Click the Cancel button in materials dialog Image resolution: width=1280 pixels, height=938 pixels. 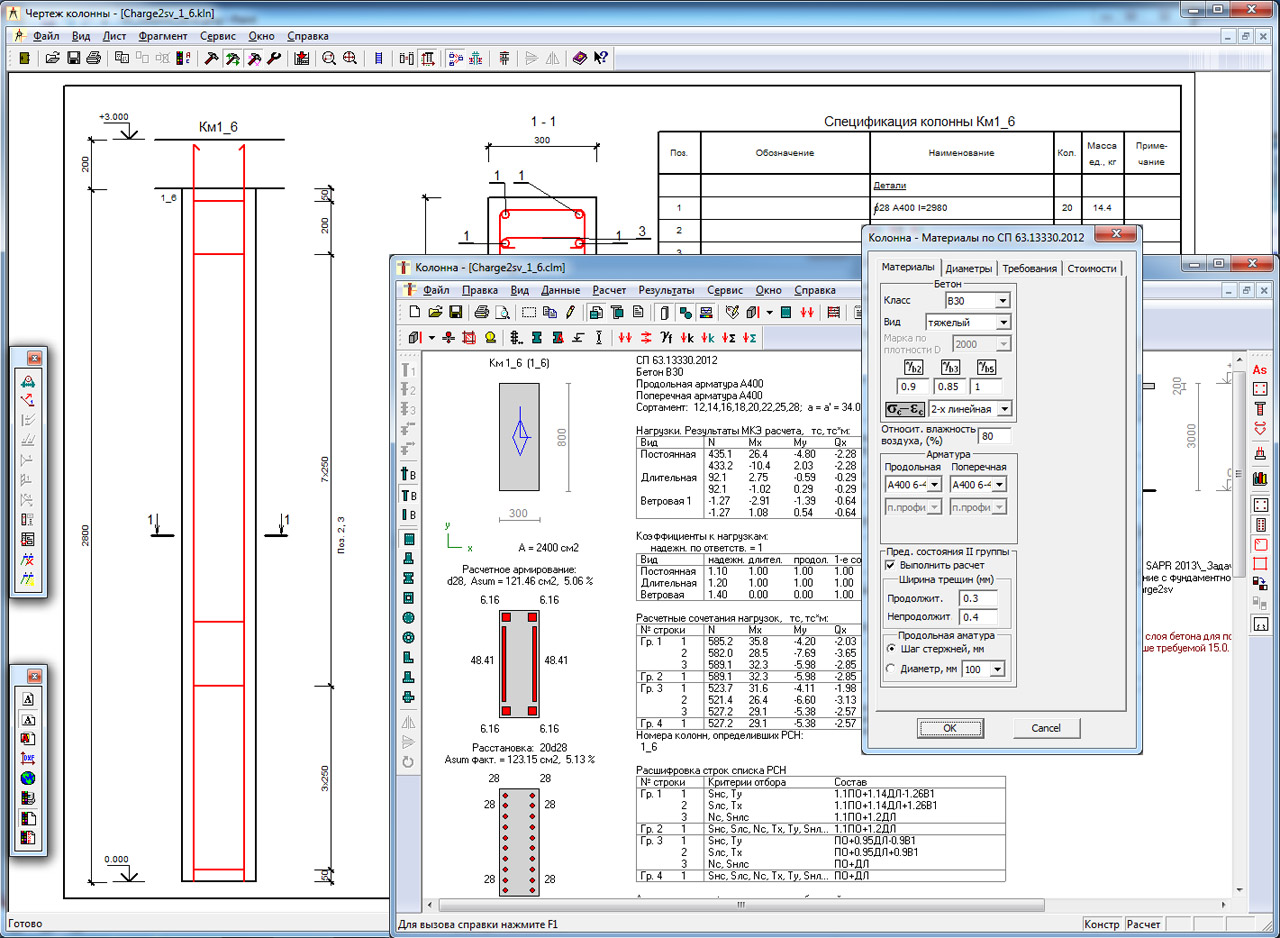pos(1046,727)
